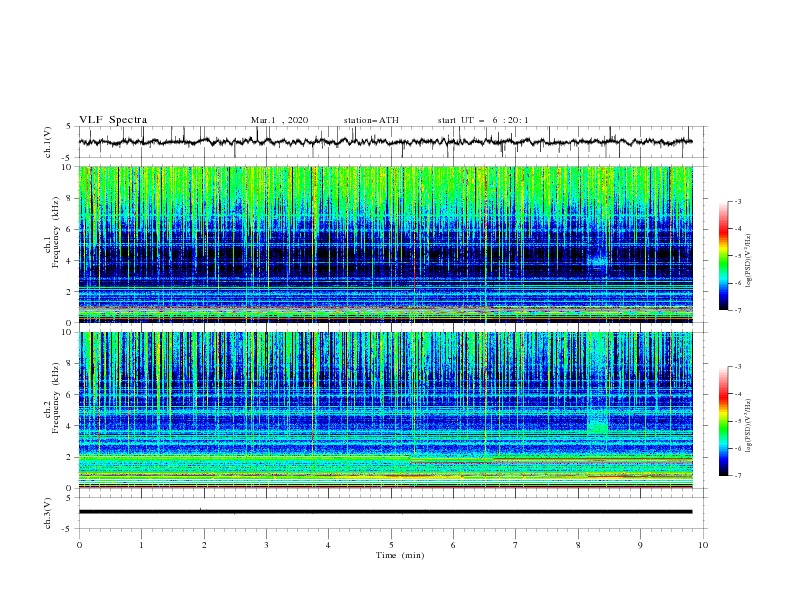The image size is (792, 612).
Task: Click time-axis tick label "5"
Action: click(391, 545)
